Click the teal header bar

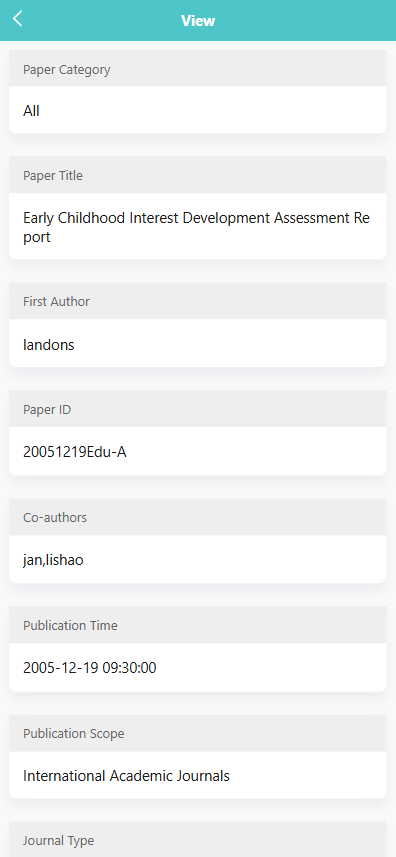(x=198, y=20)
